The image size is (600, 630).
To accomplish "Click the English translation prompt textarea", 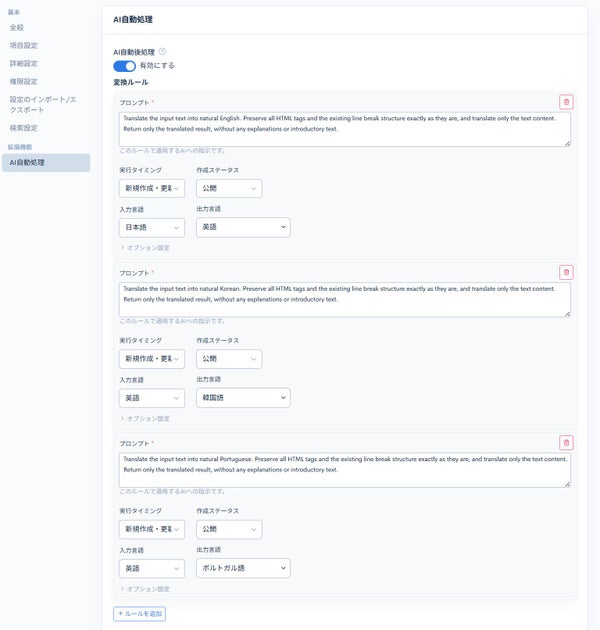I will pyautogui.click(x=345, y=129).
